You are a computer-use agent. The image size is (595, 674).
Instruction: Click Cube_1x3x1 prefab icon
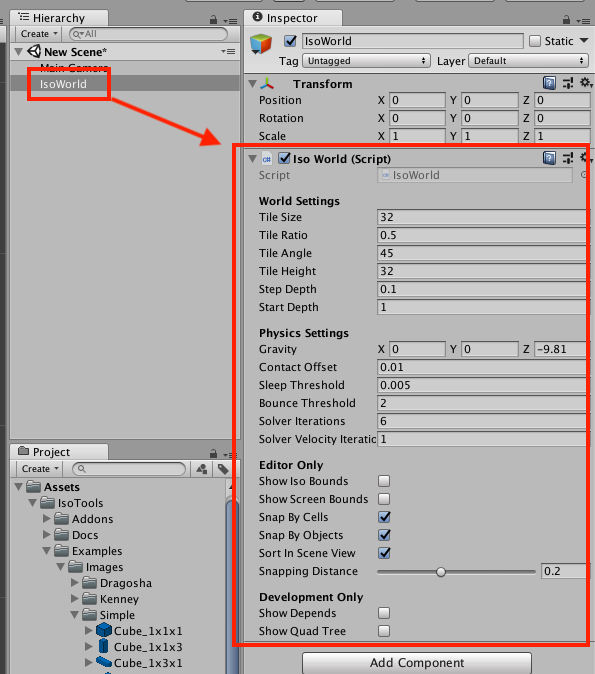pyautogui.click(x=104, y=662)
